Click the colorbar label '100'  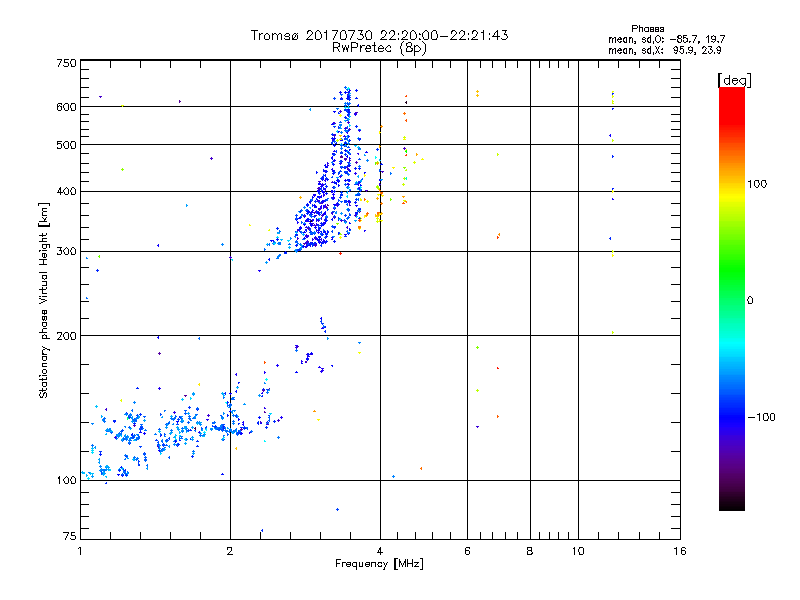point(757,184)
